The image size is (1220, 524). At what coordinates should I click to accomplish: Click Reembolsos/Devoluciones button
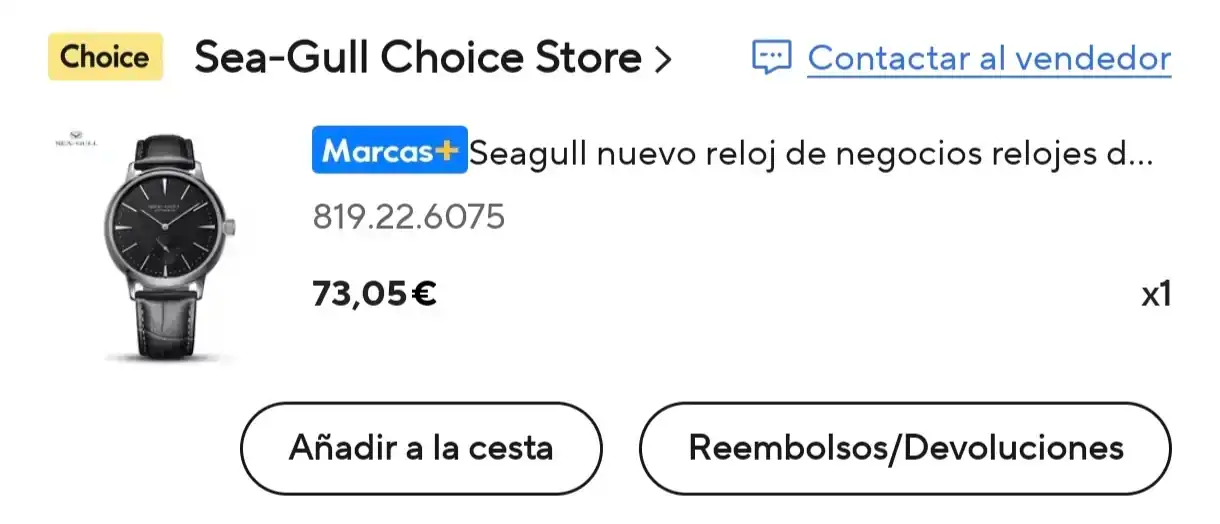(905, 447)
